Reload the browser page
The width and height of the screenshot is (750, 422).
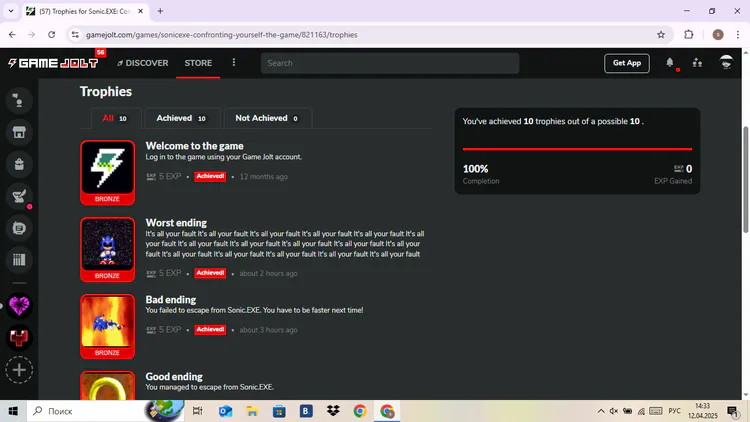[52, 34]
